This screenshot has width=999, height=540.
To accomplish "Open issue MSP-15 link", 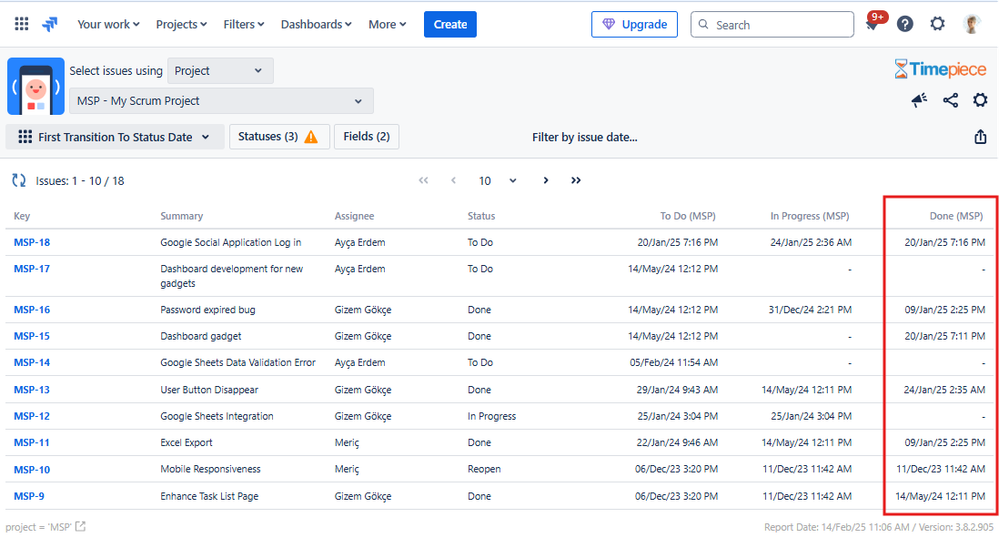I will click(32, 336).
